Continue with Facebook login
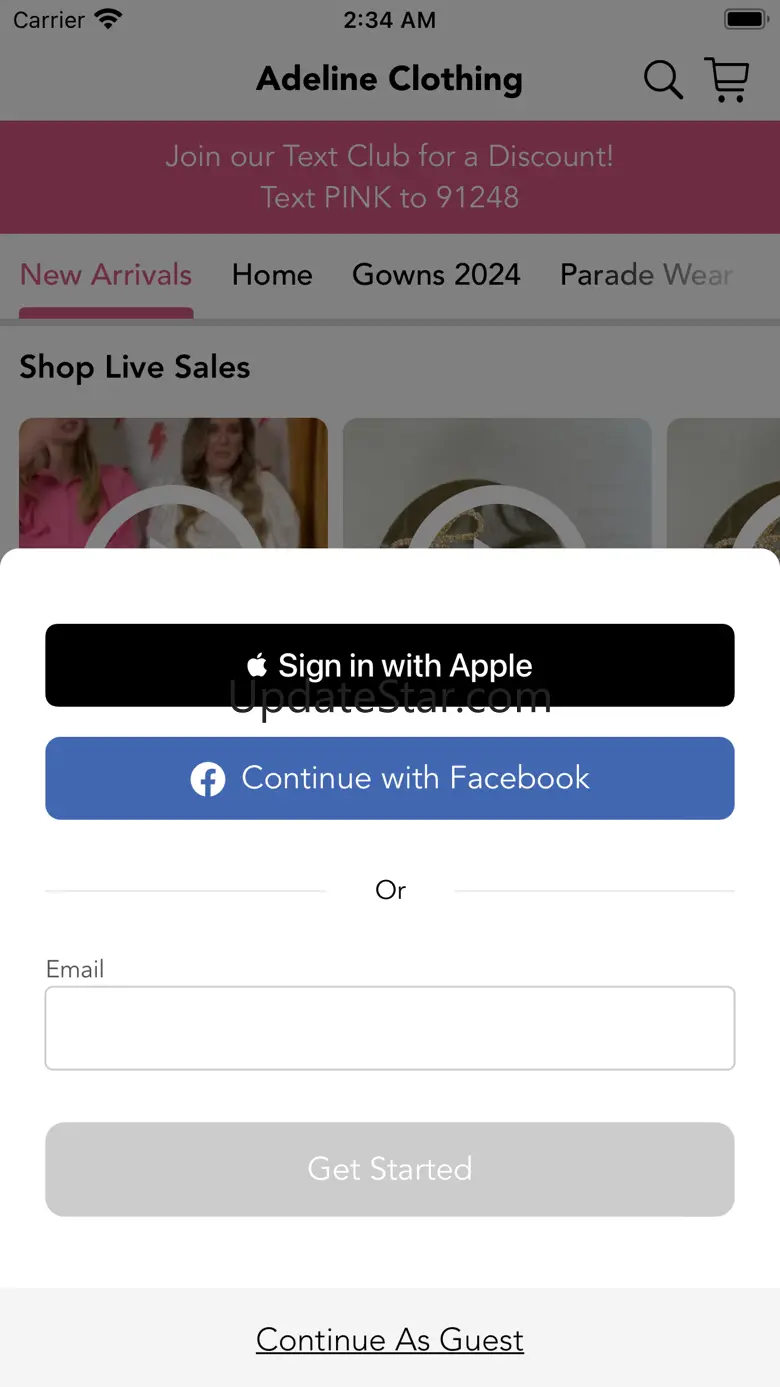This screenshot has height=1387, width=780. point(390,778)
